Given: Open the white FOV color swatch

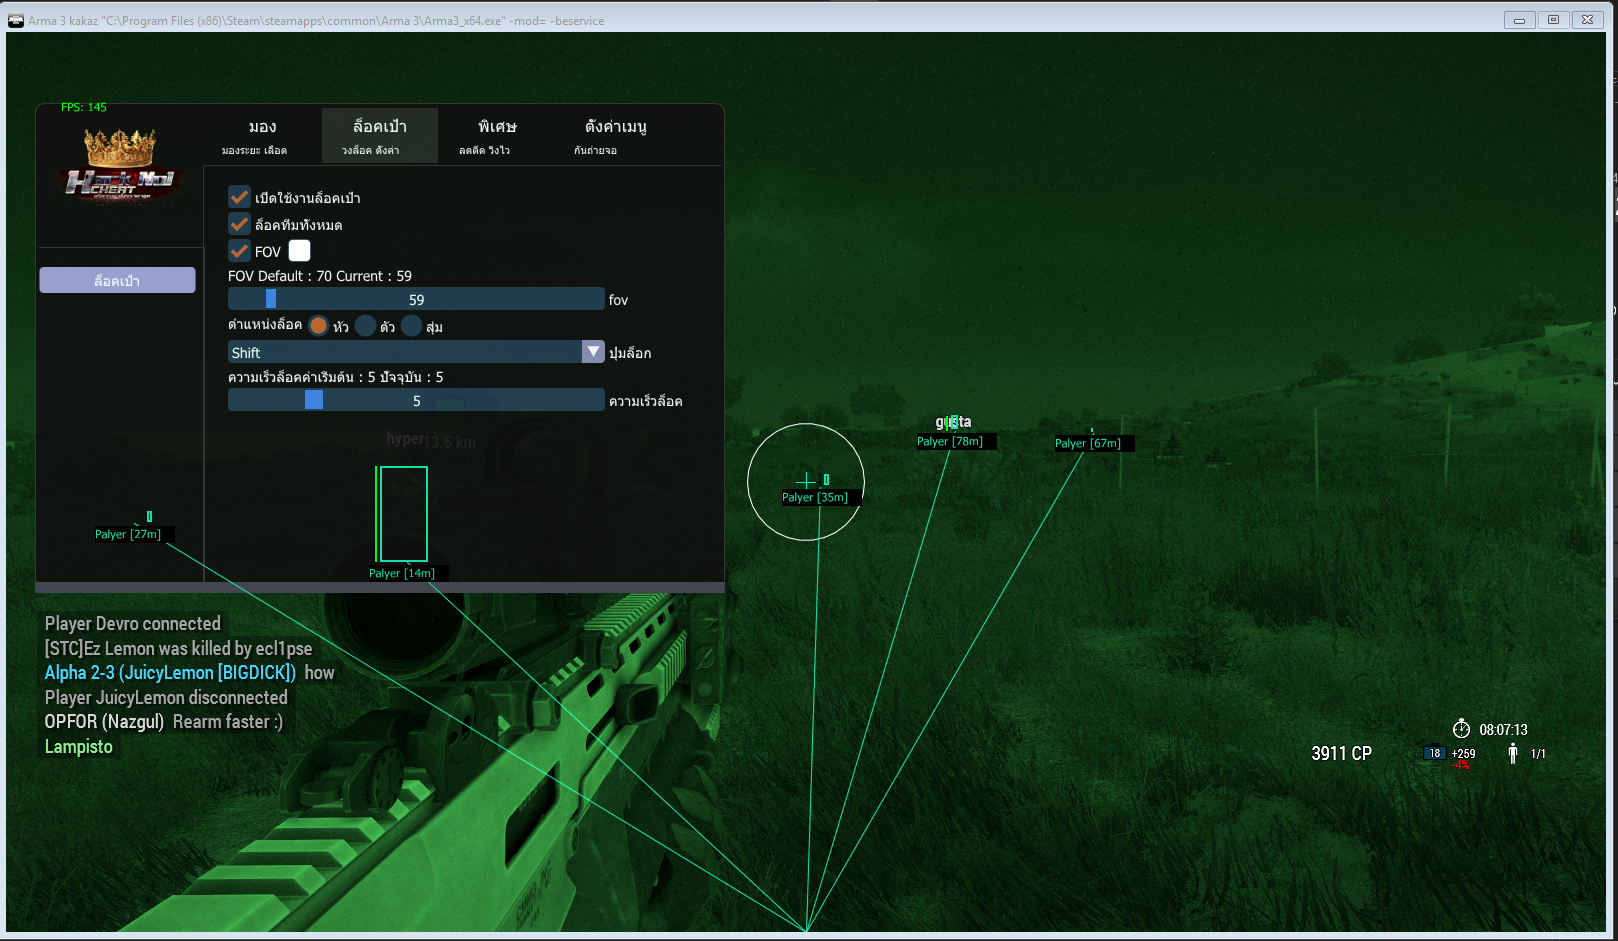Looking at the screenshot, I should 300,251.
